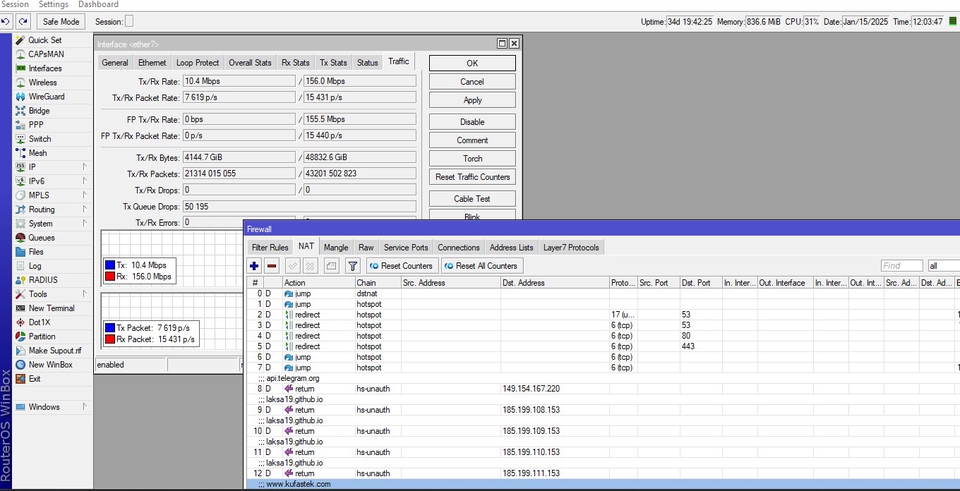The height and width of the screenshot is (491, 960).
Task: Open Log section
Action: click(x=34, y=266)
